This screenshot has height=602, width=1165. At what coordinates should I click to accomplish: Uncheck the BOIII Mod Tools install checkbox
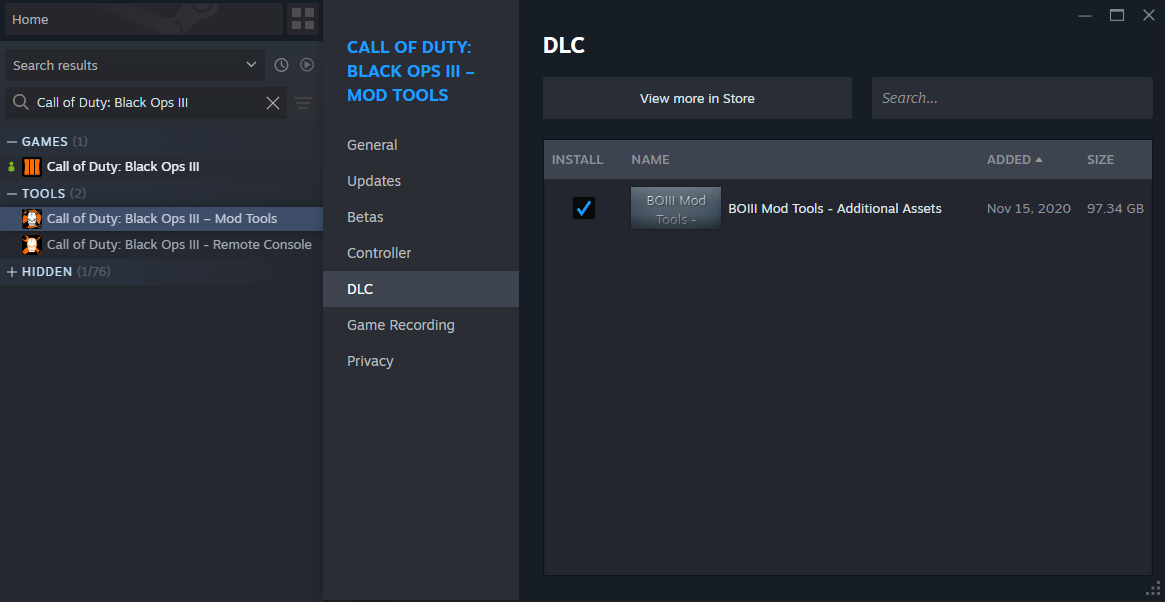(584, 208)
